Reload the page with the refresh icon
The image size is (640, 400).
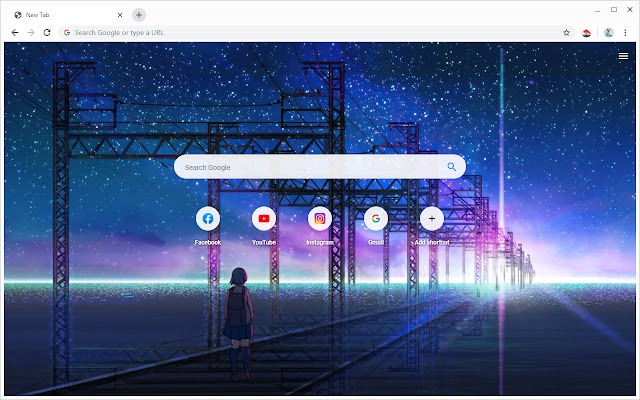click(47, 33)
